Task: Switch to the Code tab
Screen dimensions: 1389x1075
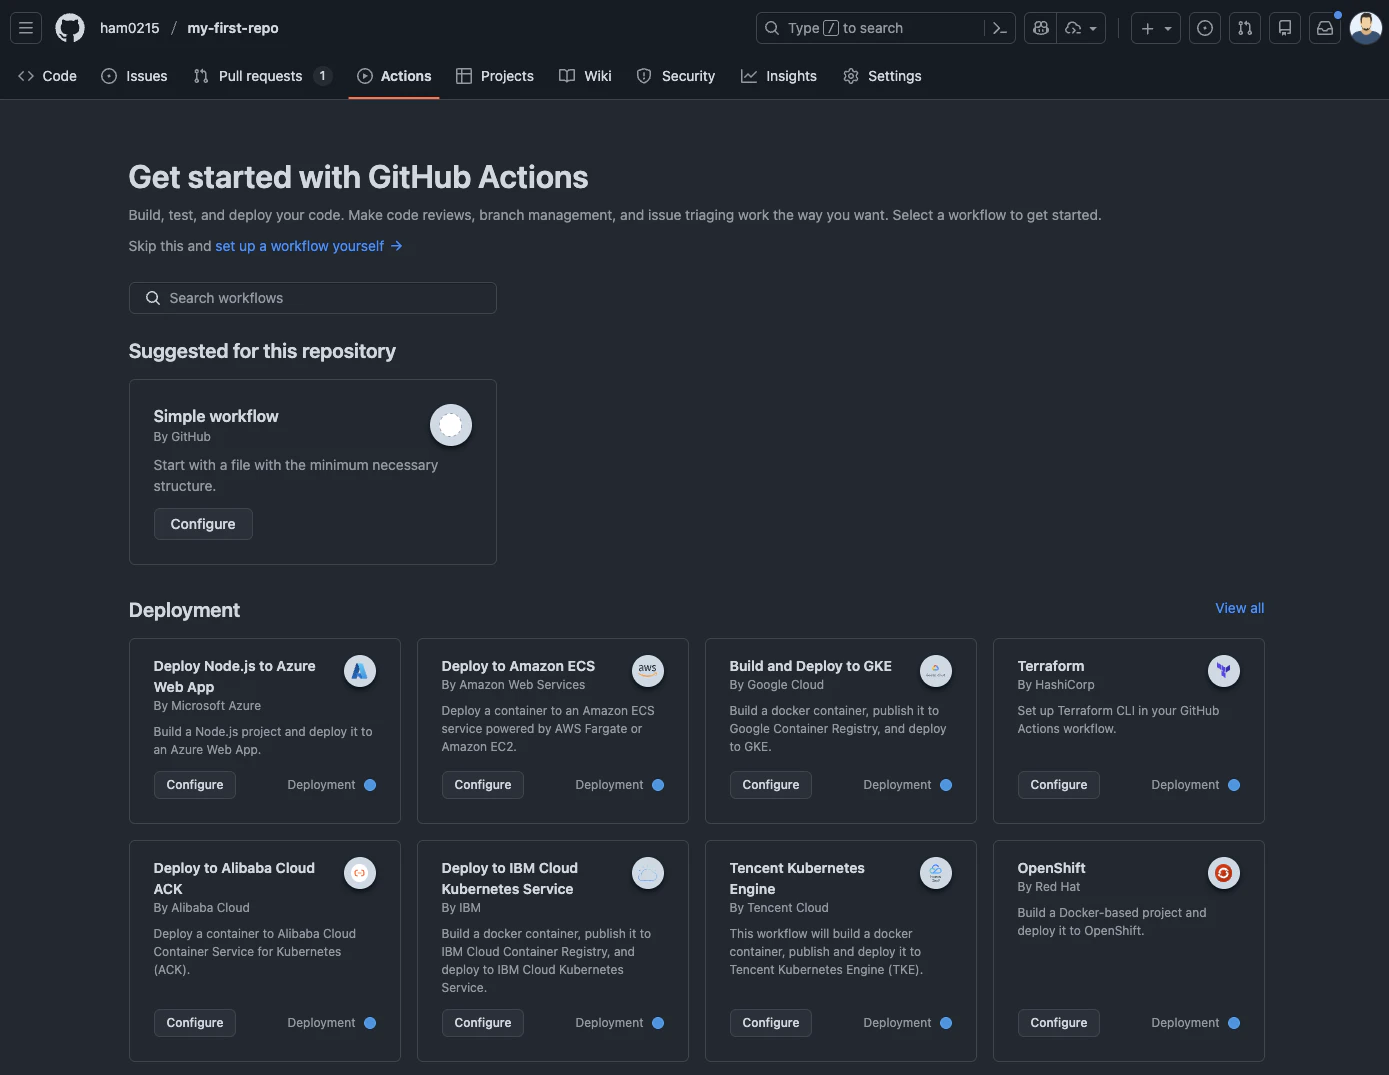Action: pos(47,76)
